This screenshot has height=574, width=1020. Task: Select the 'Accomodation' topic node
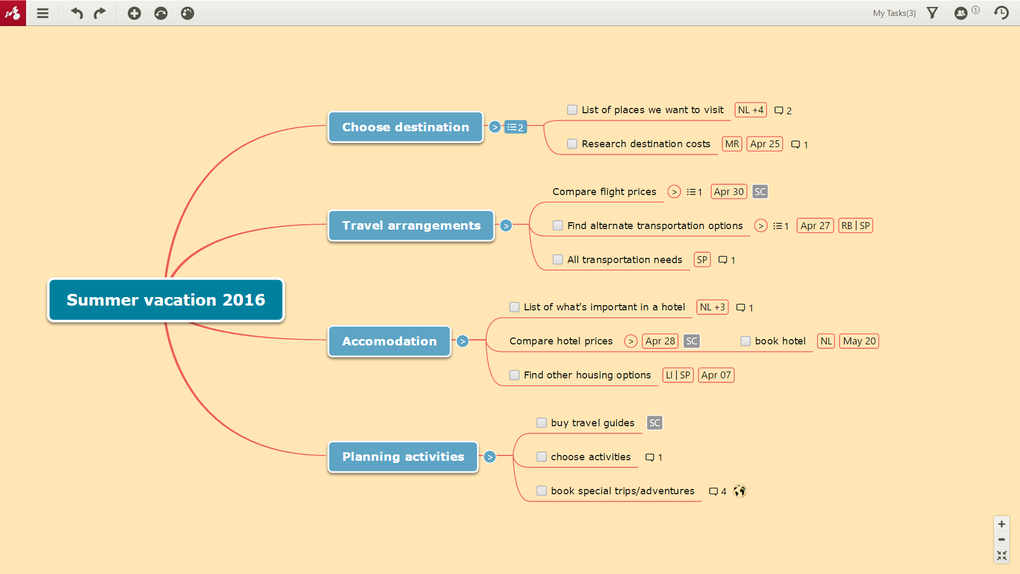pos(389,341)
